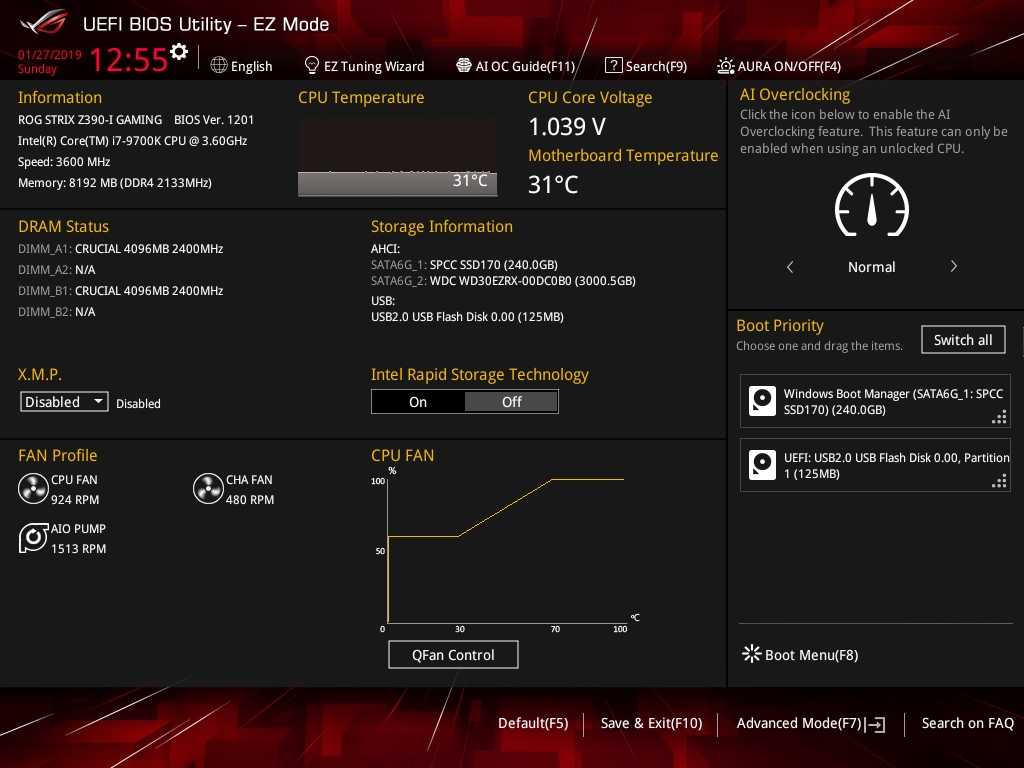Click the CPU FAN icon
The width and height of the screenshot is (1024, 768).
pos(33,489)
